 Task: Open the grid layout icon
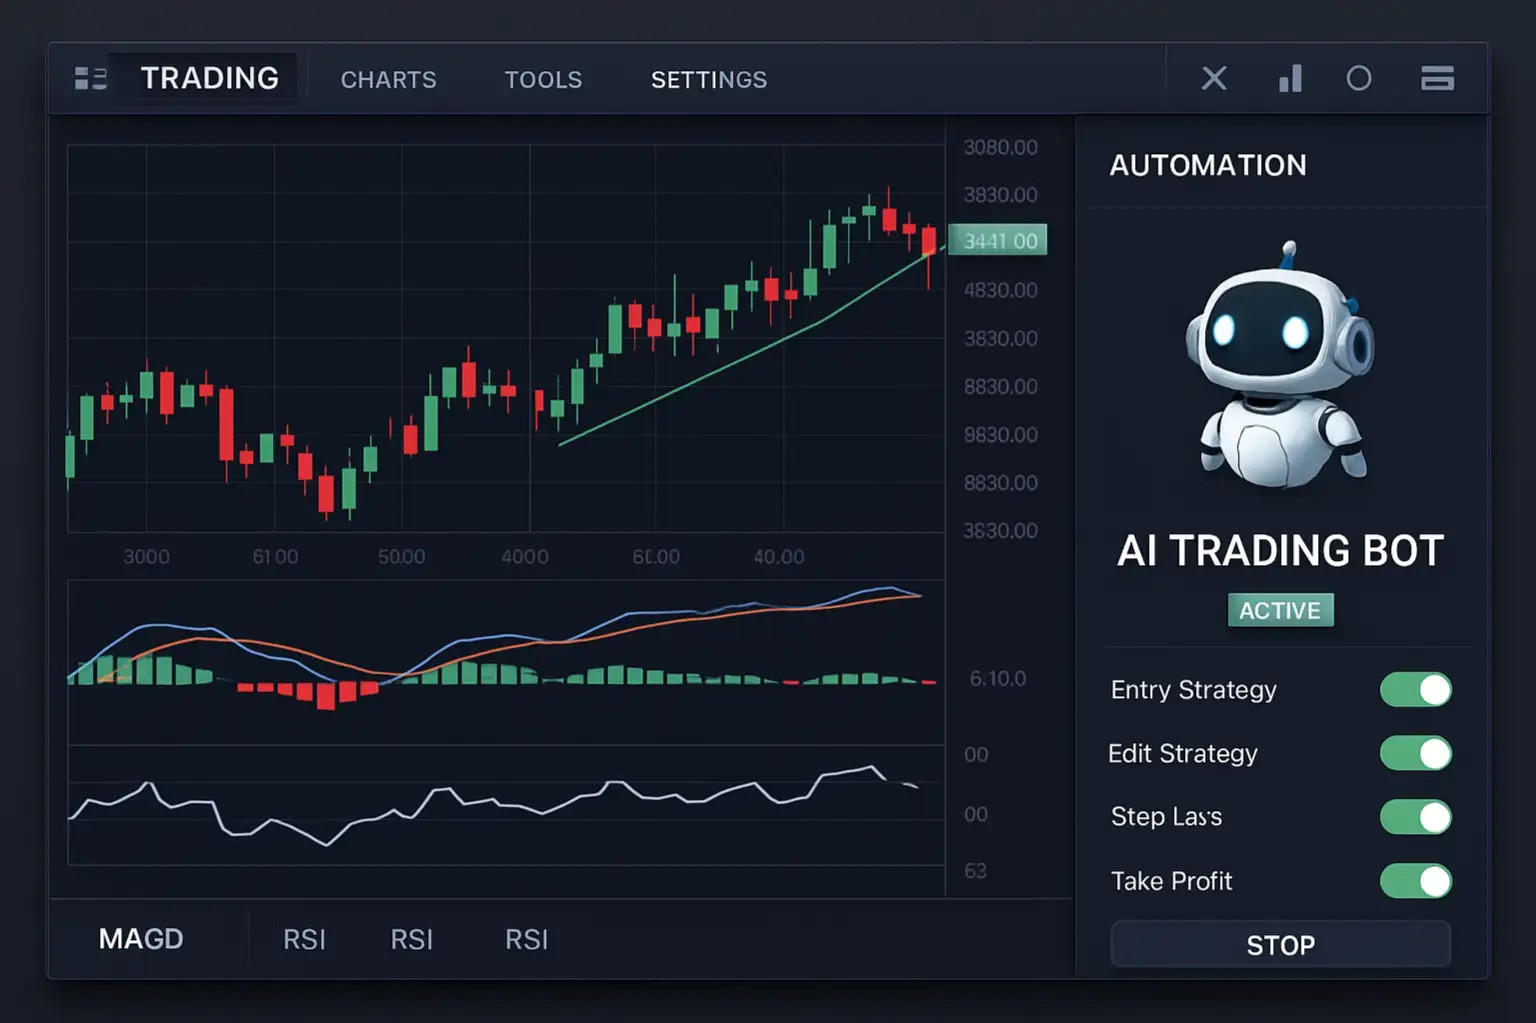click(x=90, y=78)
